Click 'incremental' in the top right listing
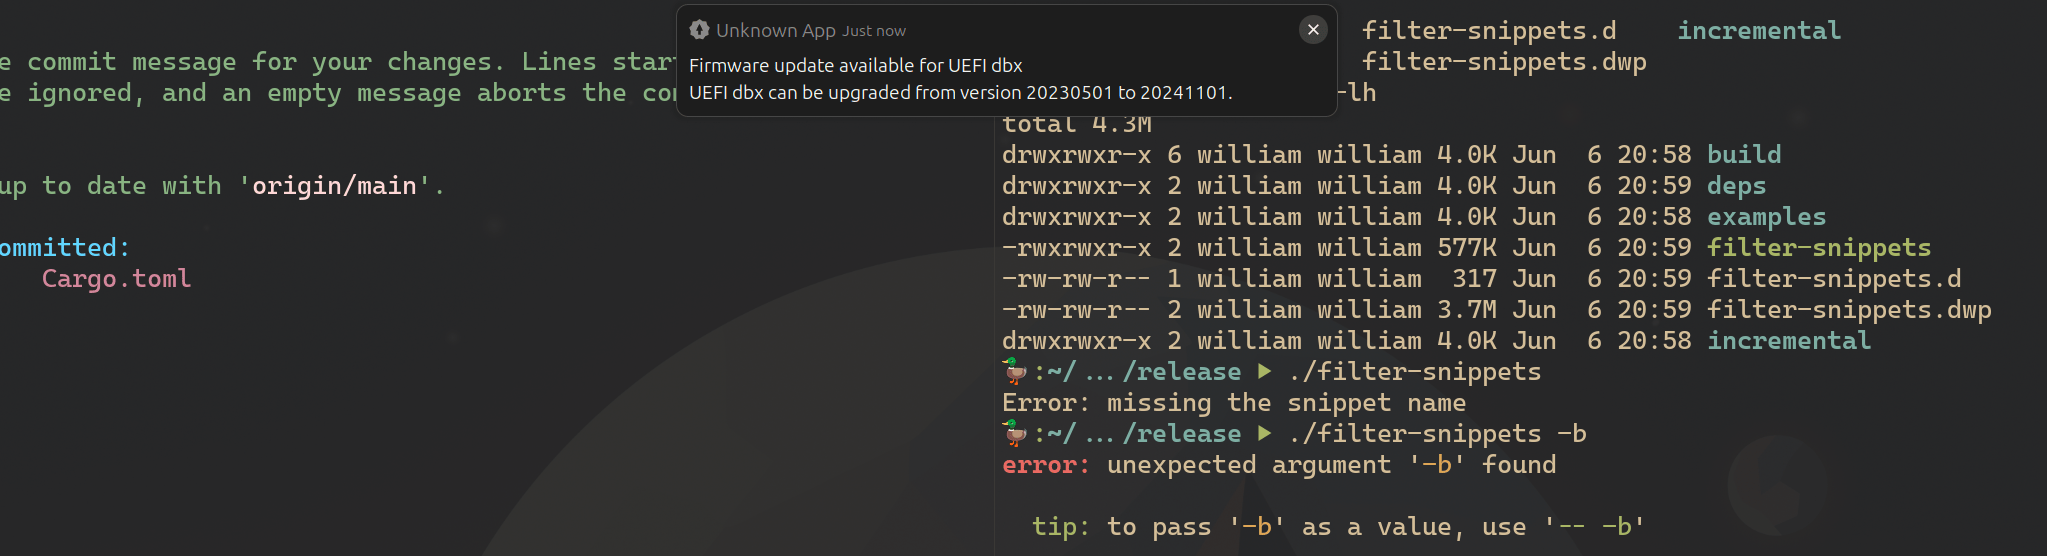Viewport: 2047px width, 556px height. click(1758, 31)
